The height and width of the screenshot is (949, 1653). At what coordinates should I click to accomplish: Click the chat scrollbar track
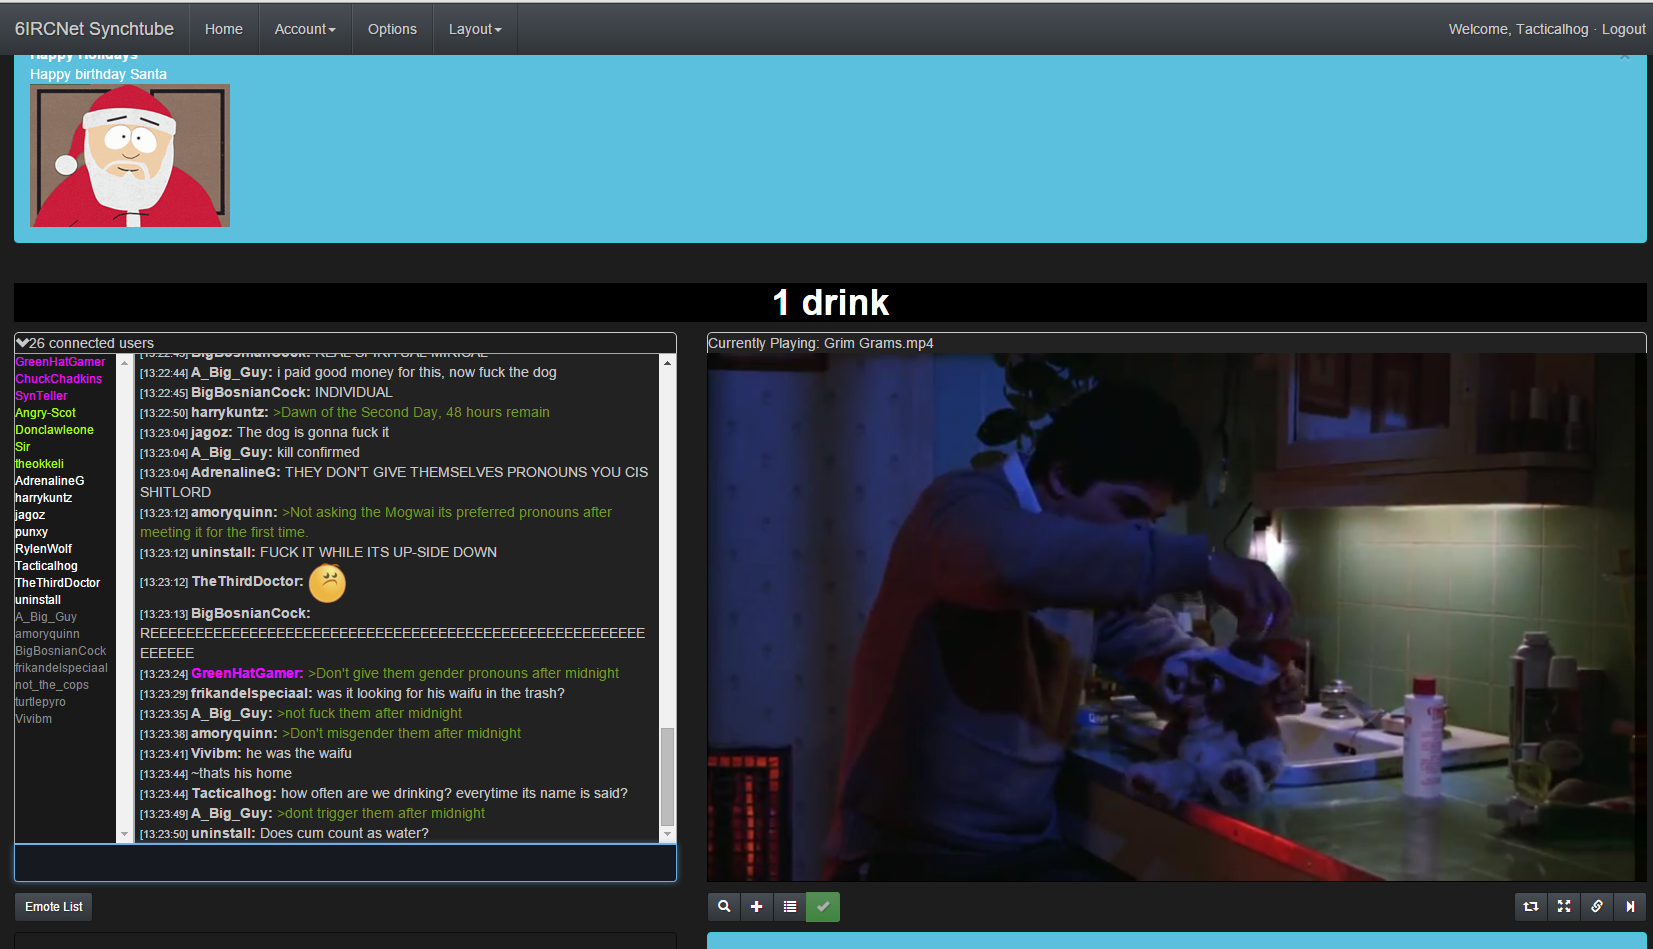(667, 550)
